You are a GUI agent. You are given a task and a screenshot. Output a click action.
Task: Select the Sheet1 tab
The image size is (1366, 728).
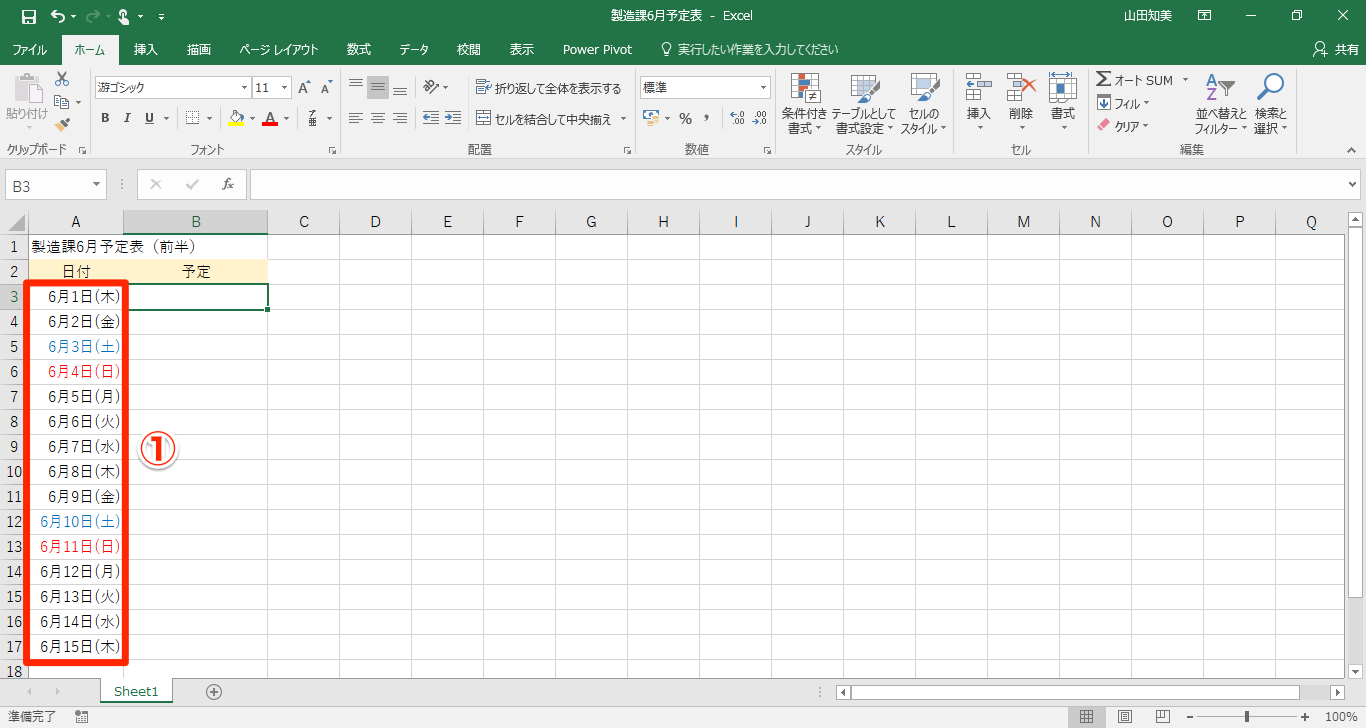(x=136, y=691)
